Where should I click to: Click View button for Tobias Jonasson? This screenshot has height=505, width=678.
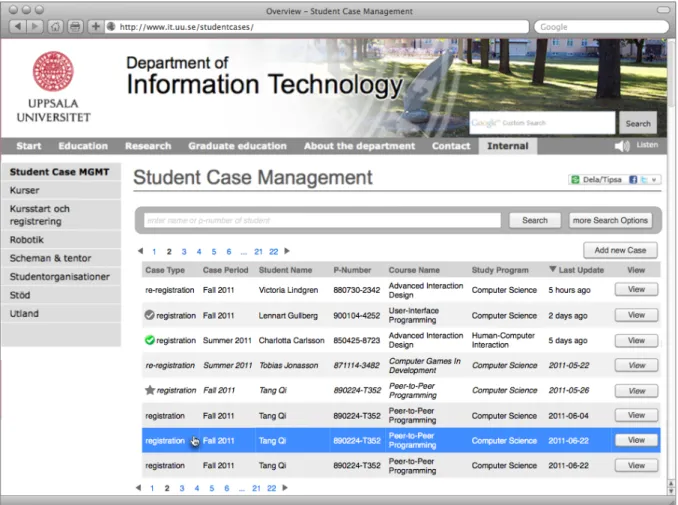click(636, 365)
